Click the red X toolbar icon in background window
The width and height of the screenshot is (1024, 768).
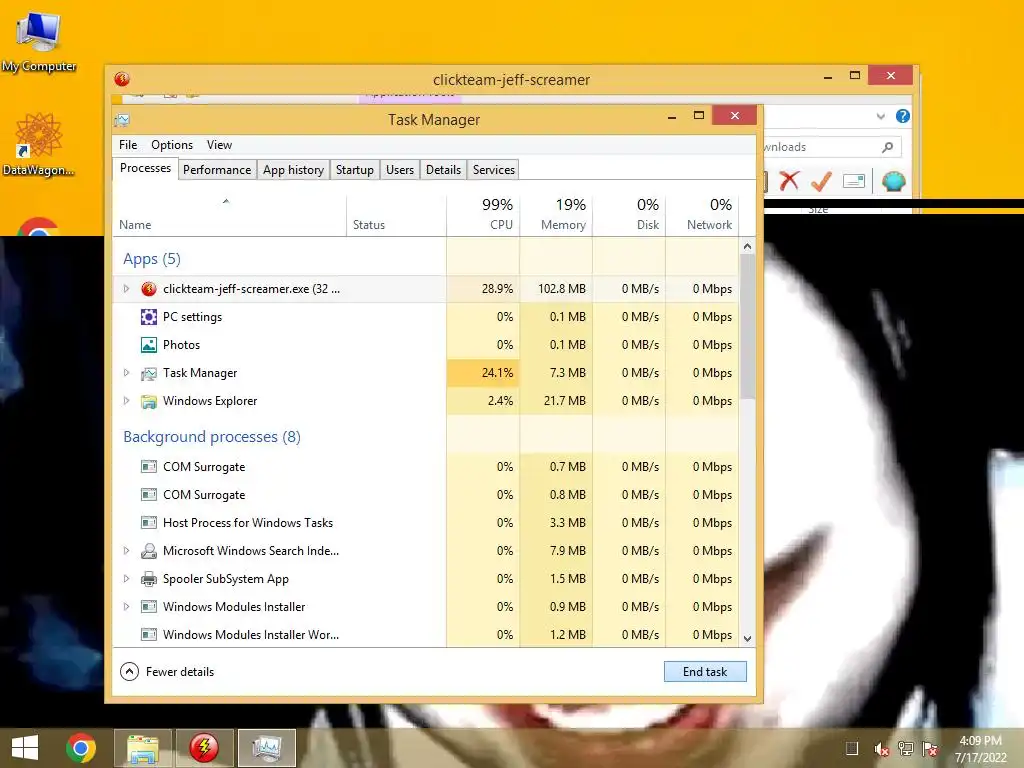789,180
